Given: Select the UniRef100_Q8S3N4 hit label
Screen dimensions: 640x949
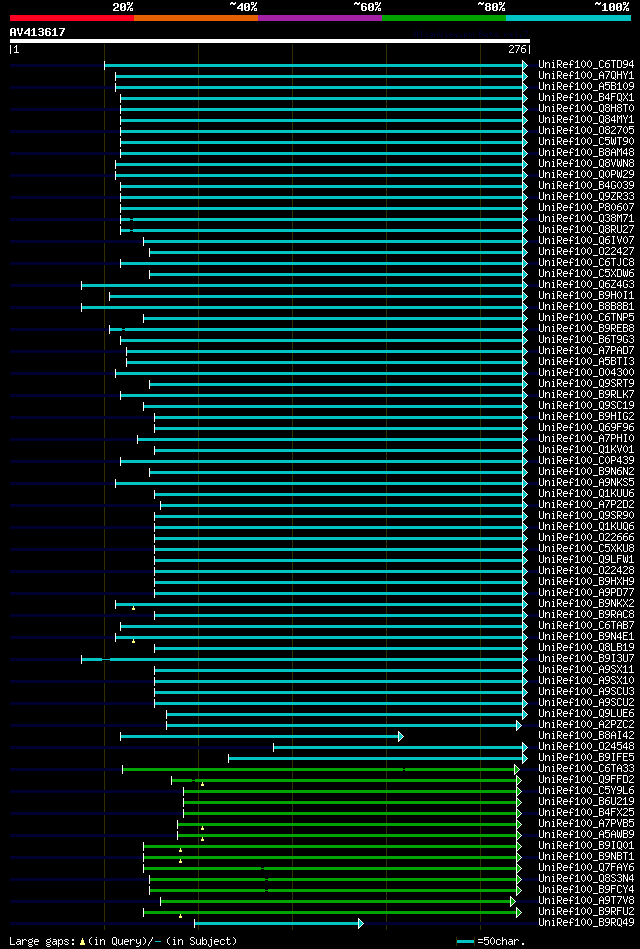Looking at the screenshot, I should [x=586, y=878].
